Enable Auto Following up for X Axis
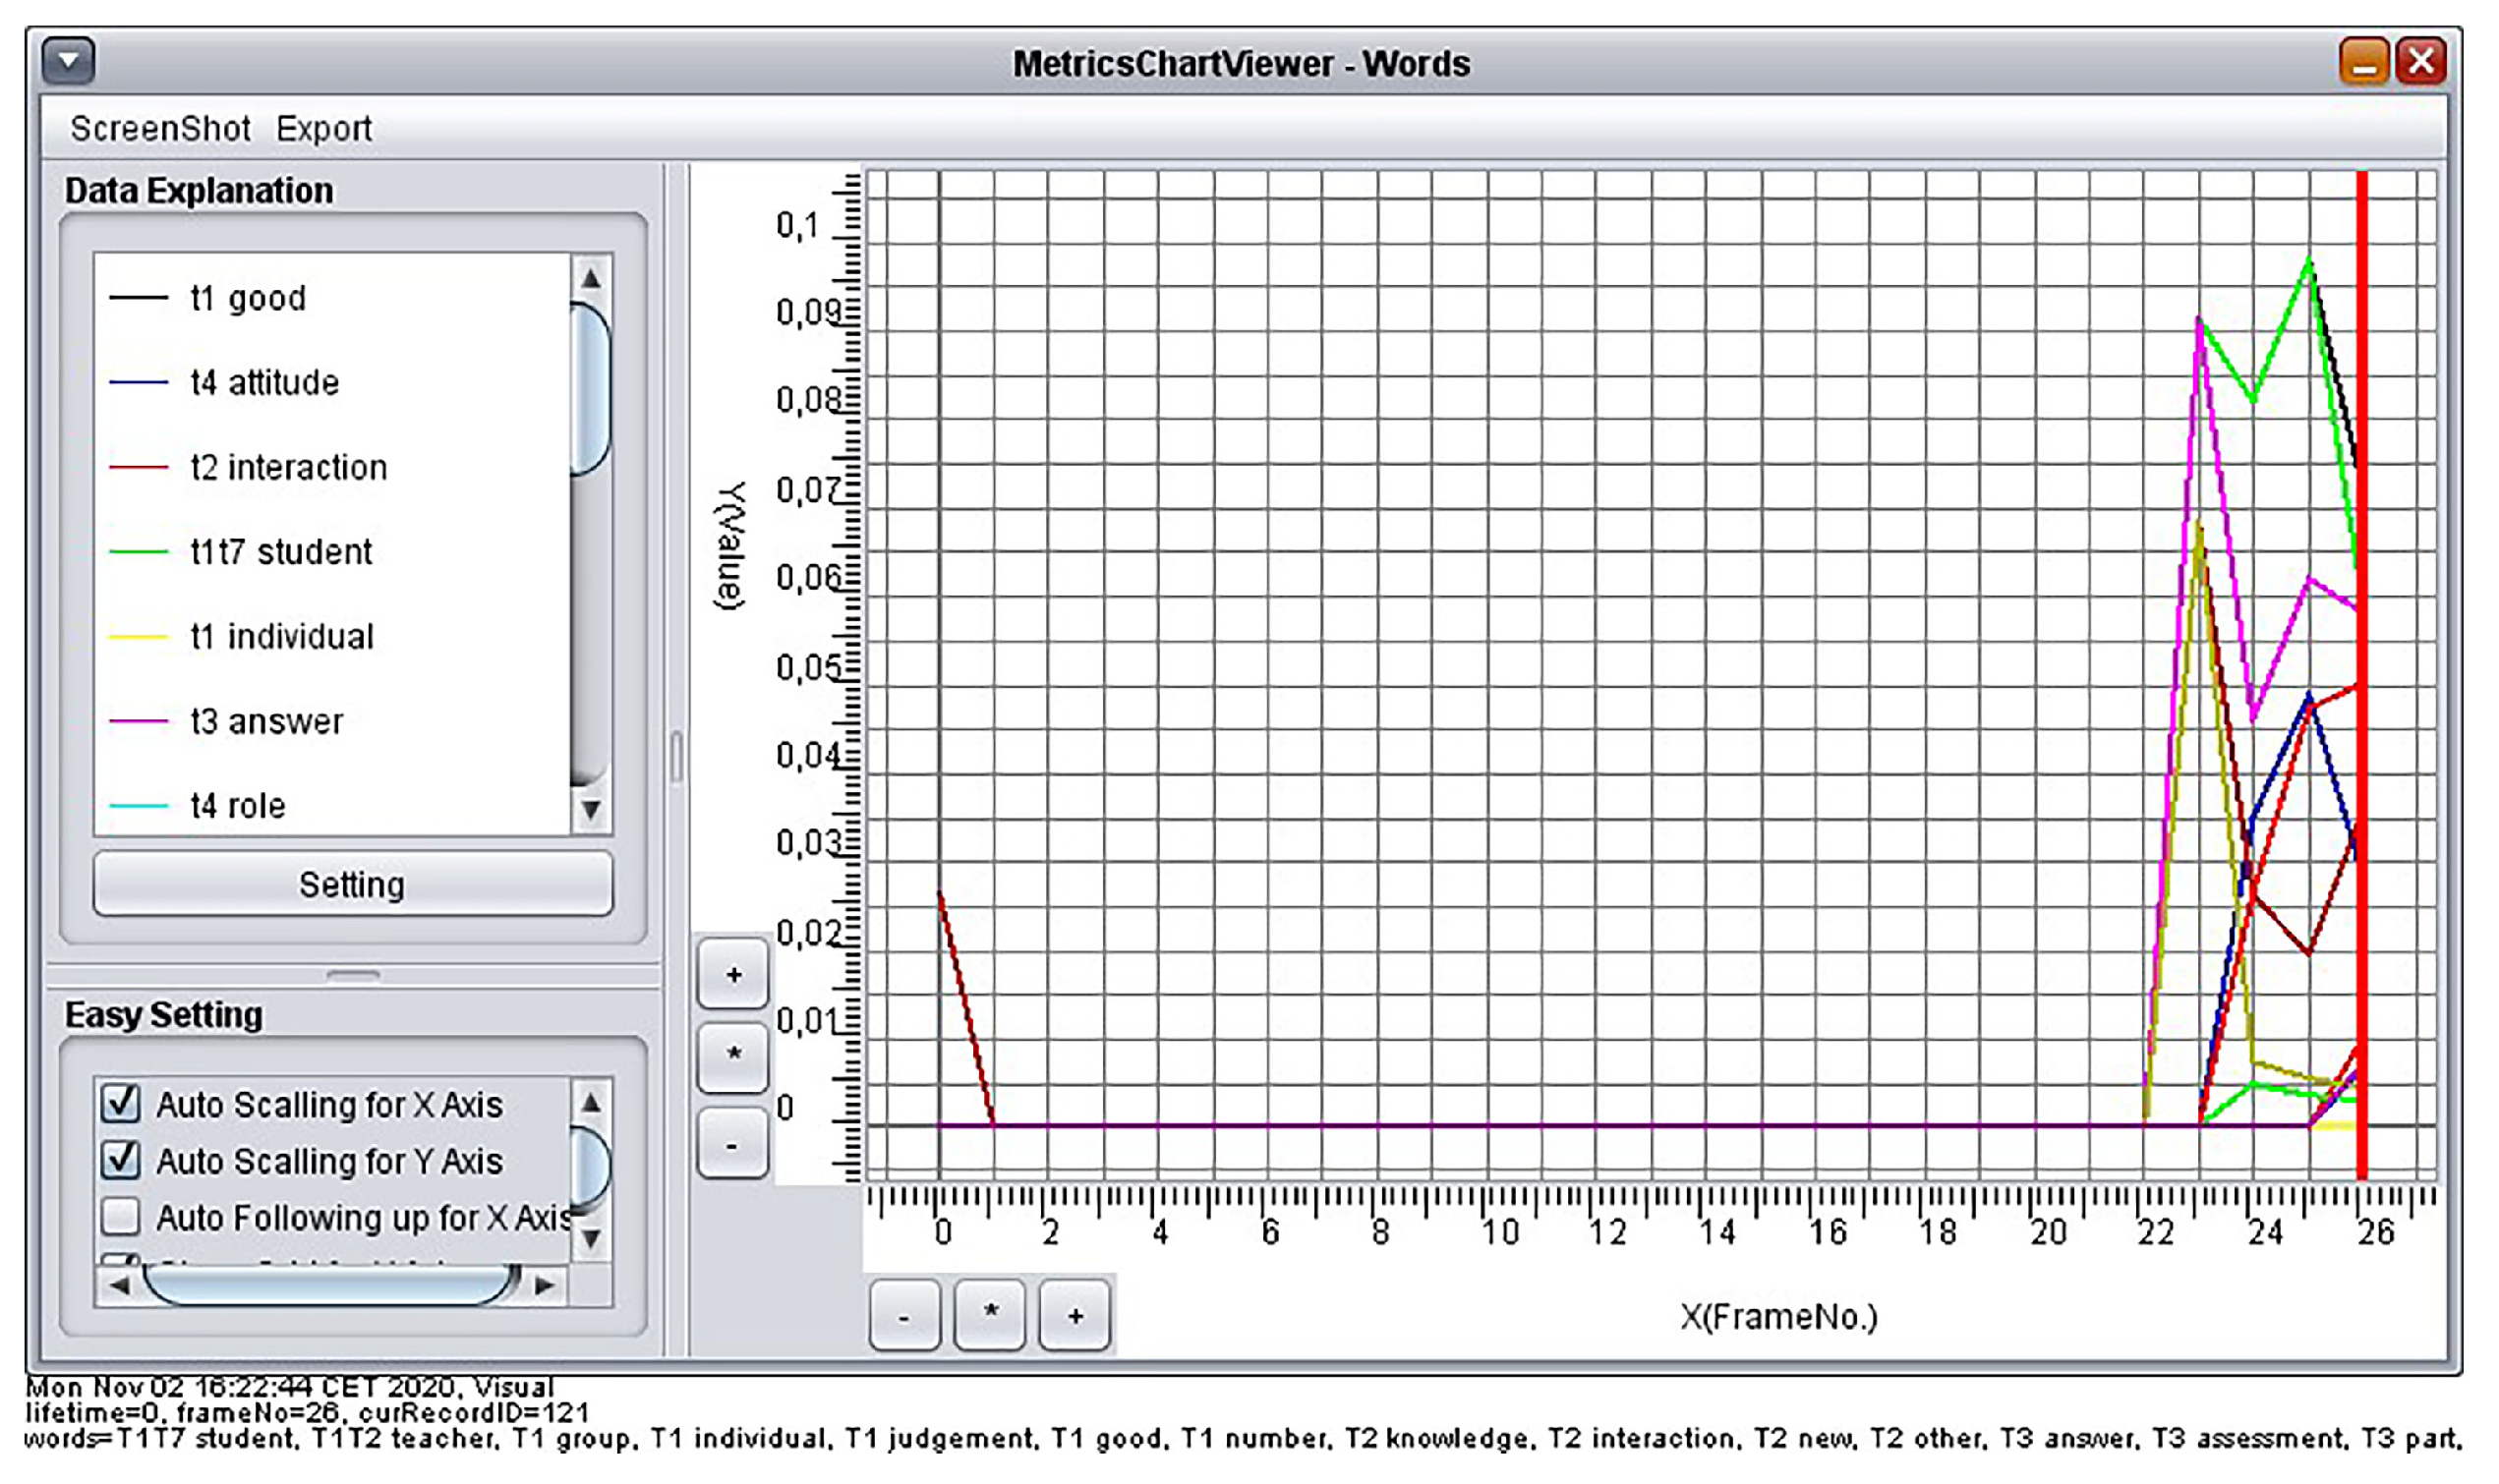Viewport: 2499px width, 1484px height. (121, 1216)
